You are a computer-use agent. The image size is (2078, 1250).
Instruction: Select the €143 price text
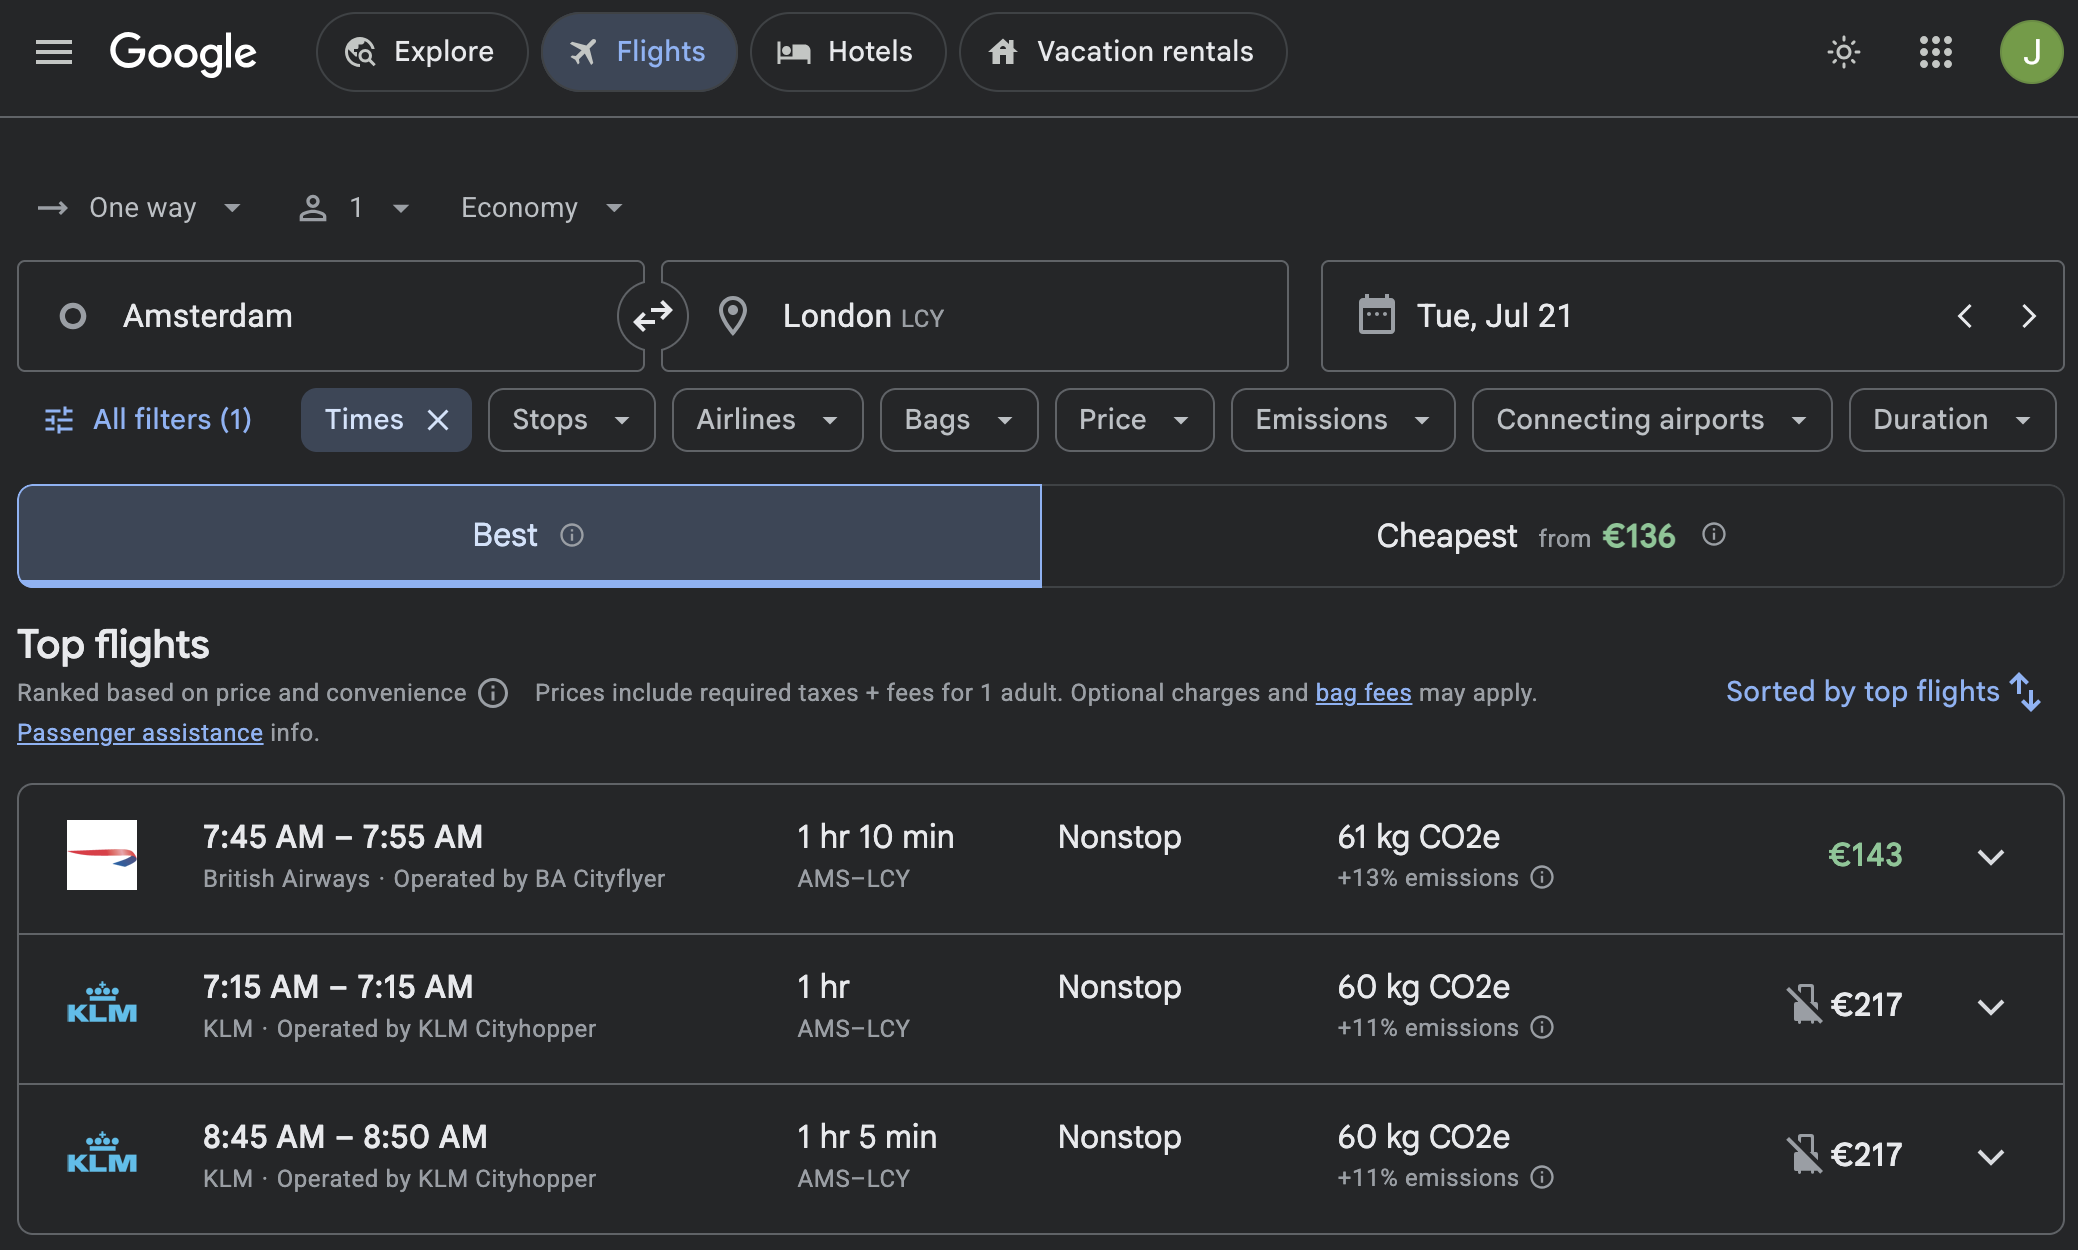(1865, 855)
